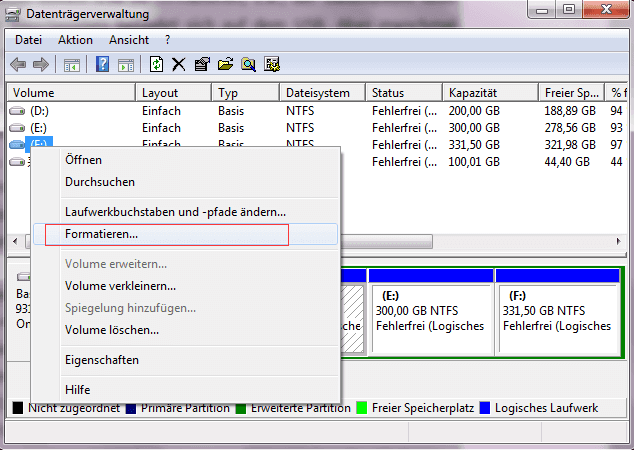Viewport: 634px width, 450px height.
Task: Sort by the Dateisystem column header
Action: 323,93
